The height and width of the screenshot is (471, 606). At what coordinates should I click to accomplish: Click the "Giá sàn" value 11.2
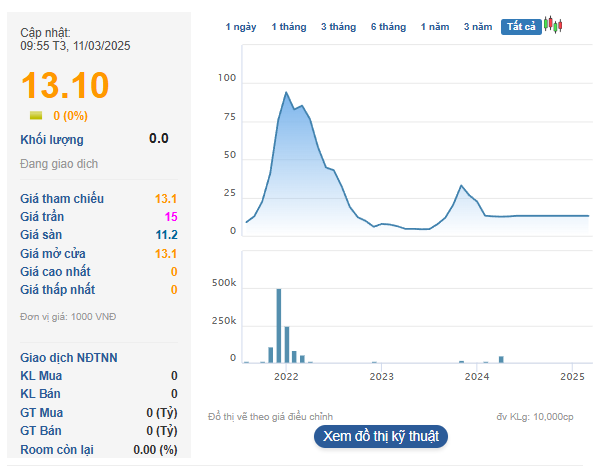(167, 235)
